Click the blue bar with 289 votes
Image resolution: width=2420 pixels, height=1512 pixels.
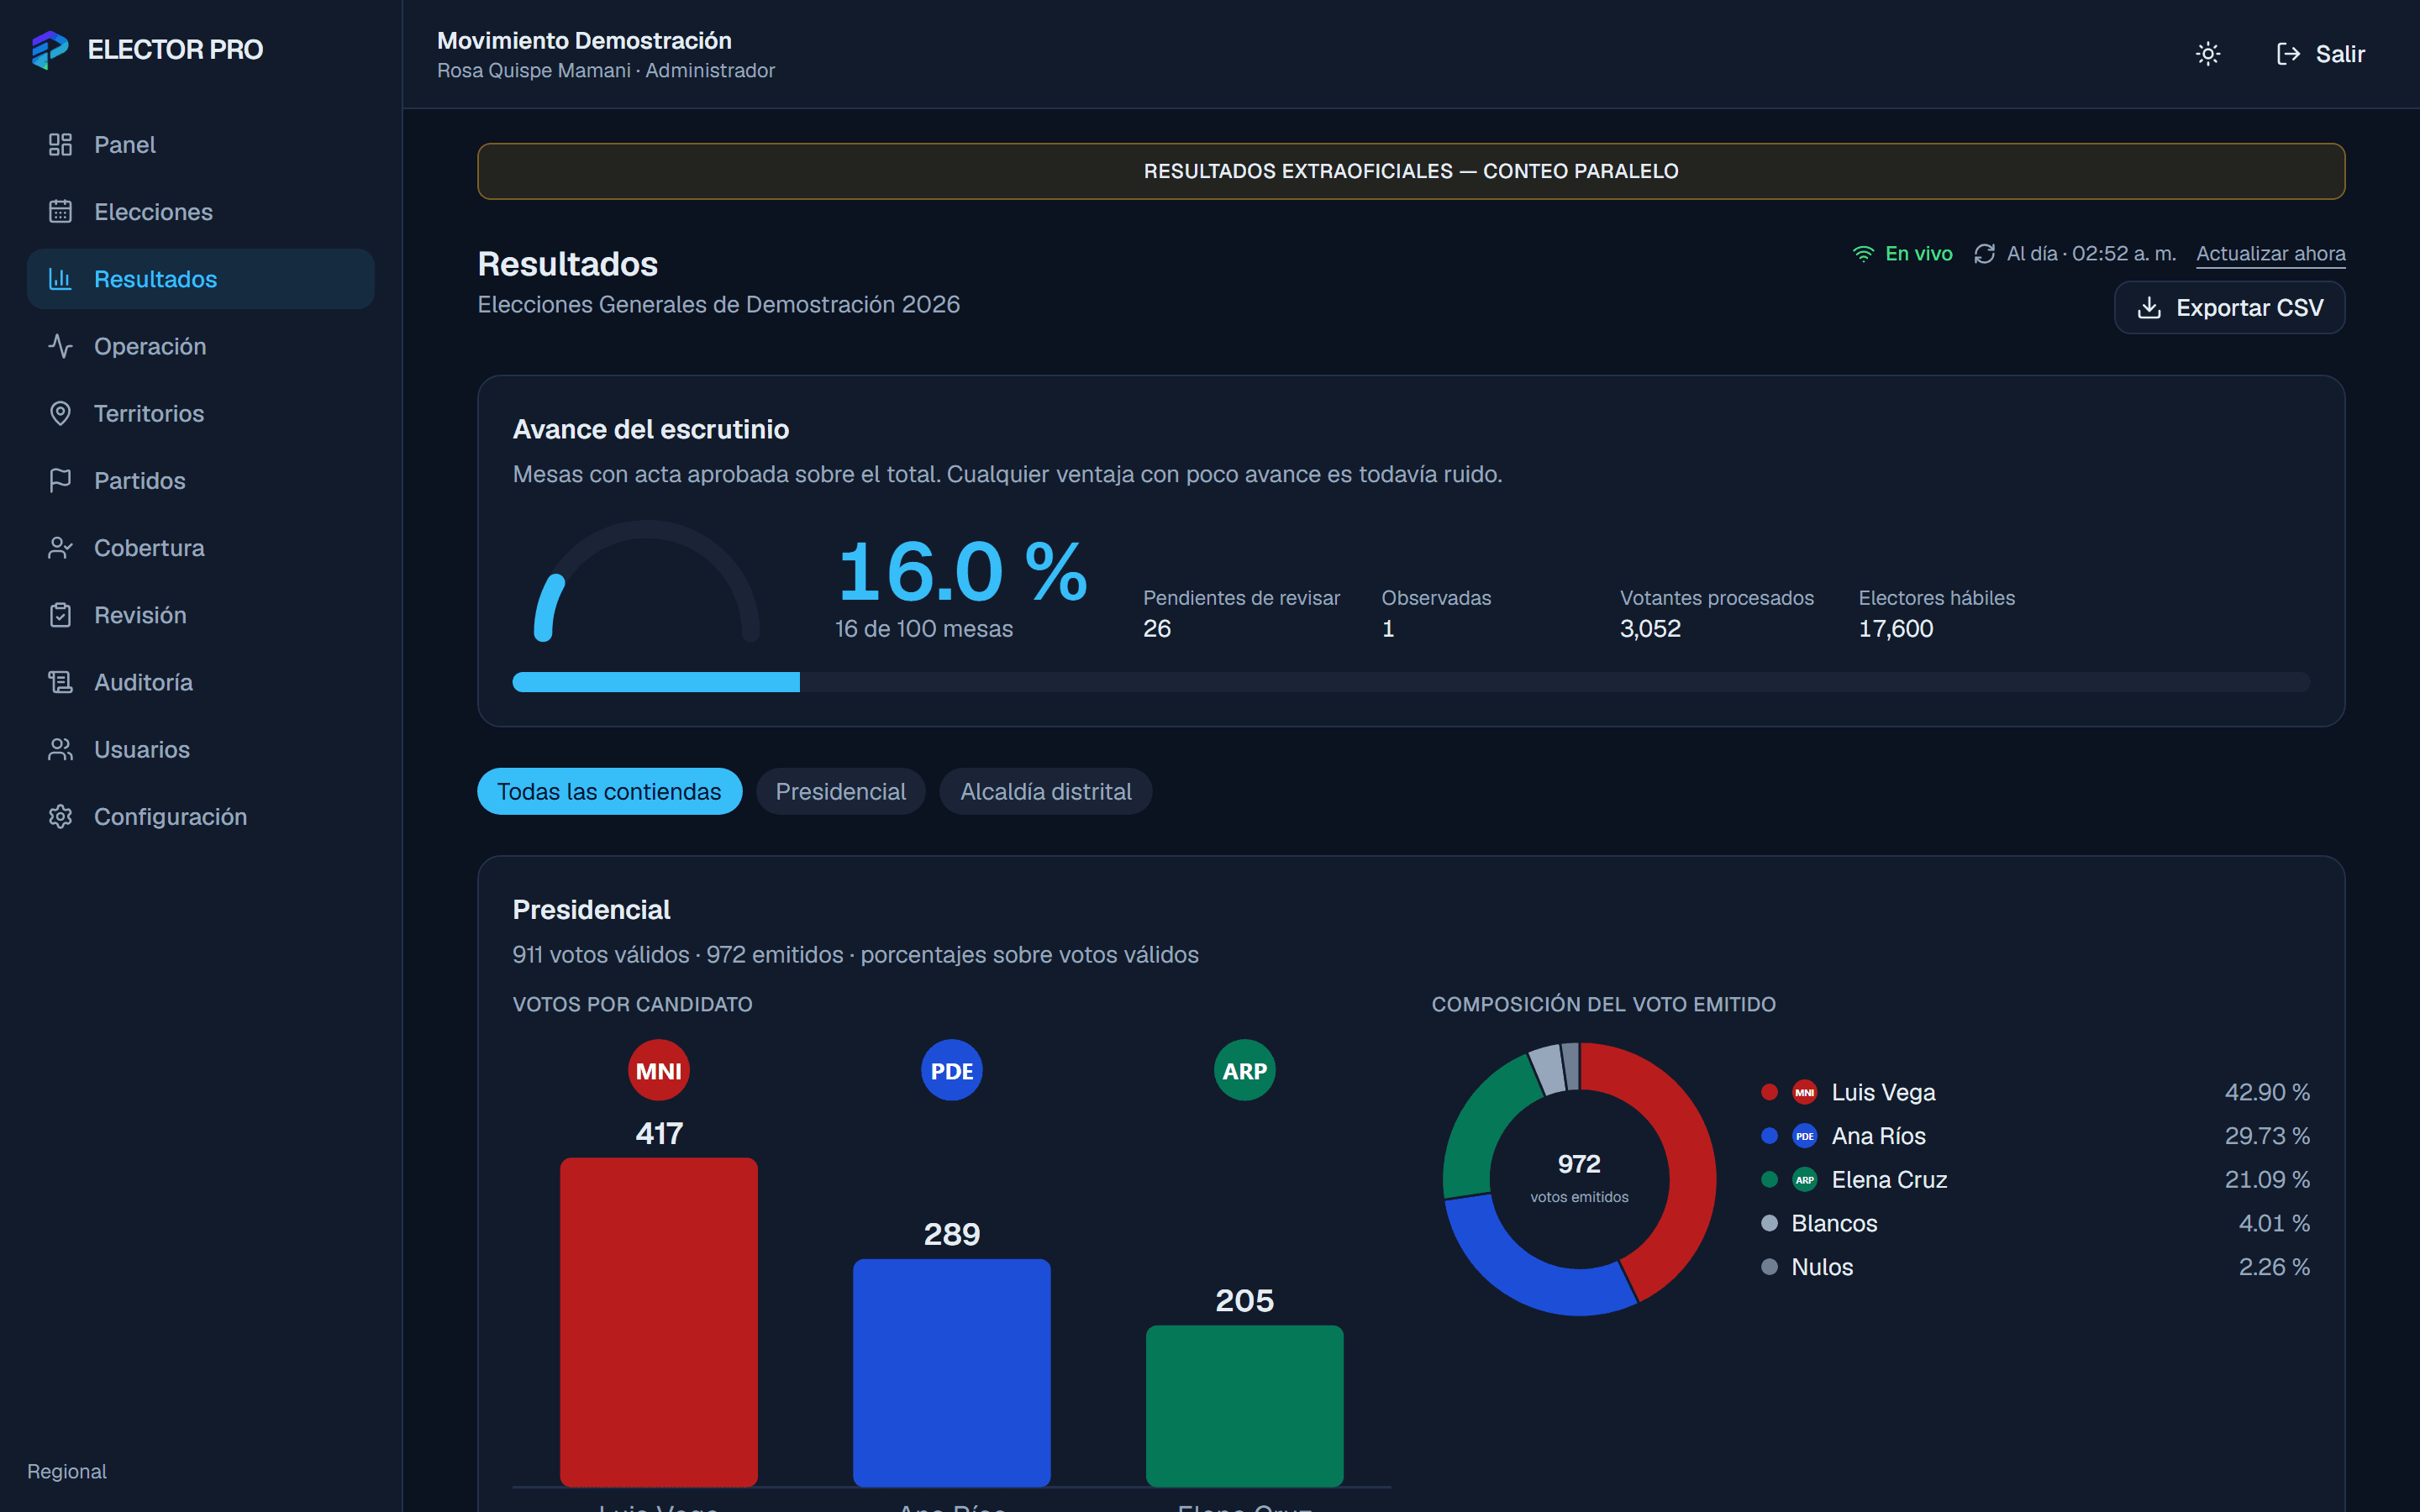click(x=951, y=1373)
